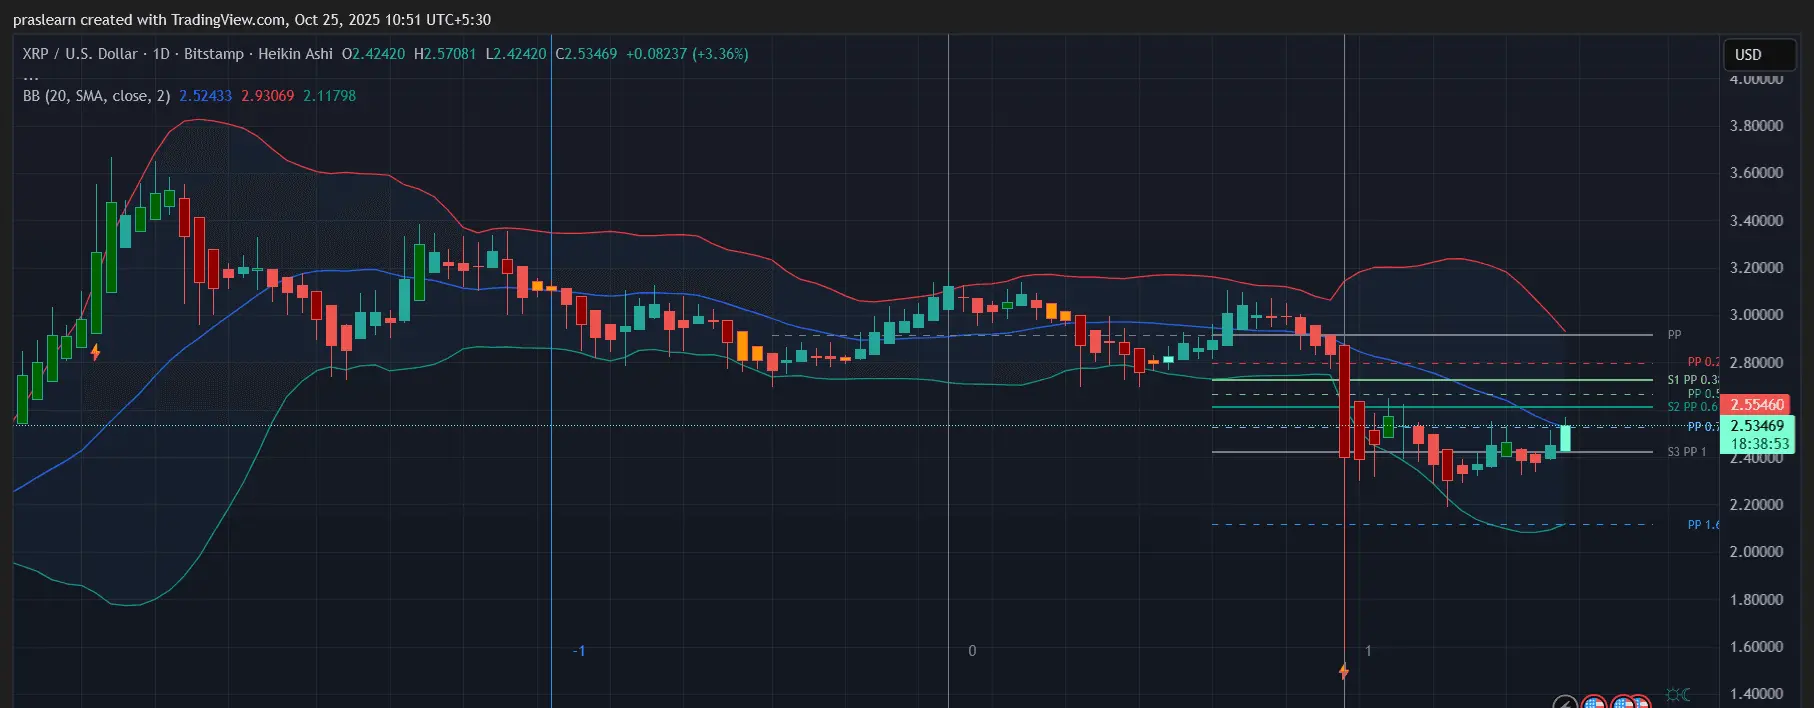Screen dimensions: 1814x708
Task: Click the close value C2.53469 in legend
Action: [x=586, y=54]
